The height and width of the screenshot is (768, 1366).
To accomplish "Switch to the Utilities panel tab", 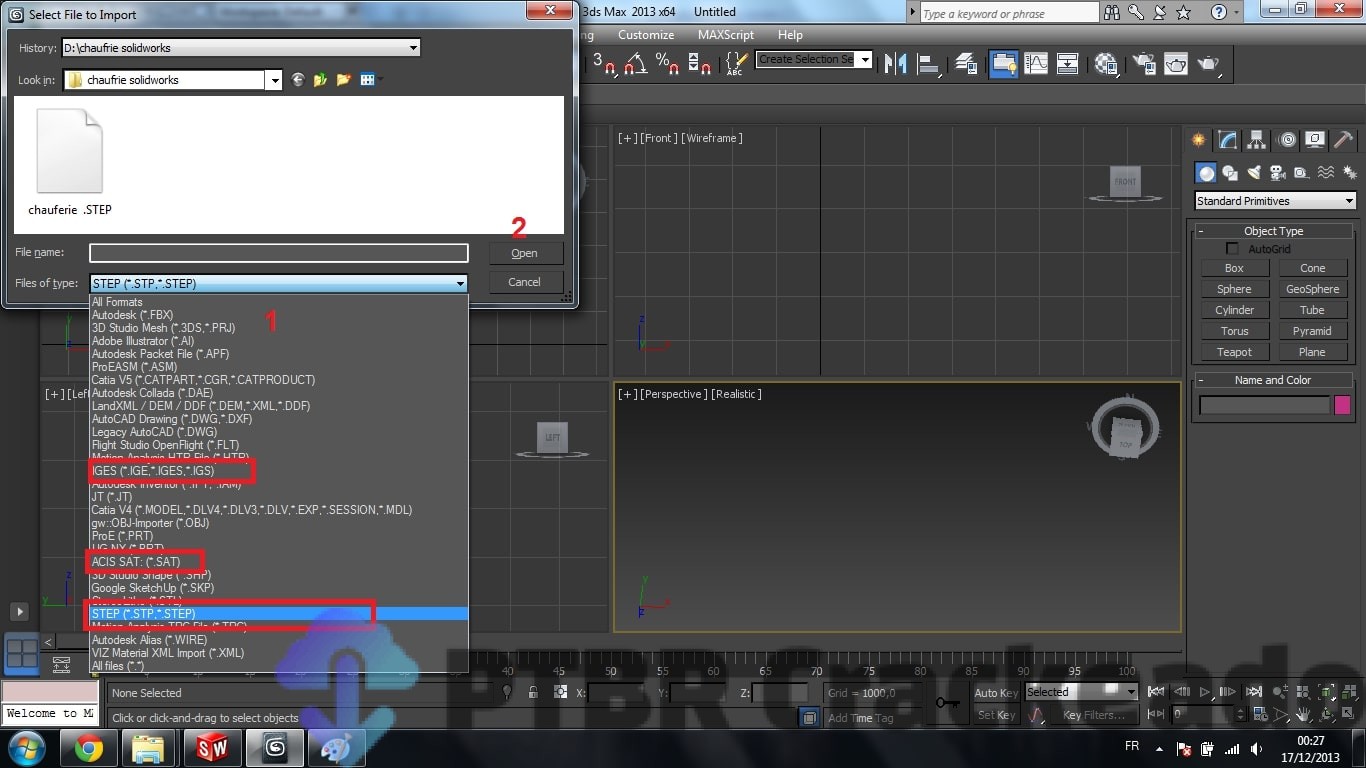I will [1345, 140].
